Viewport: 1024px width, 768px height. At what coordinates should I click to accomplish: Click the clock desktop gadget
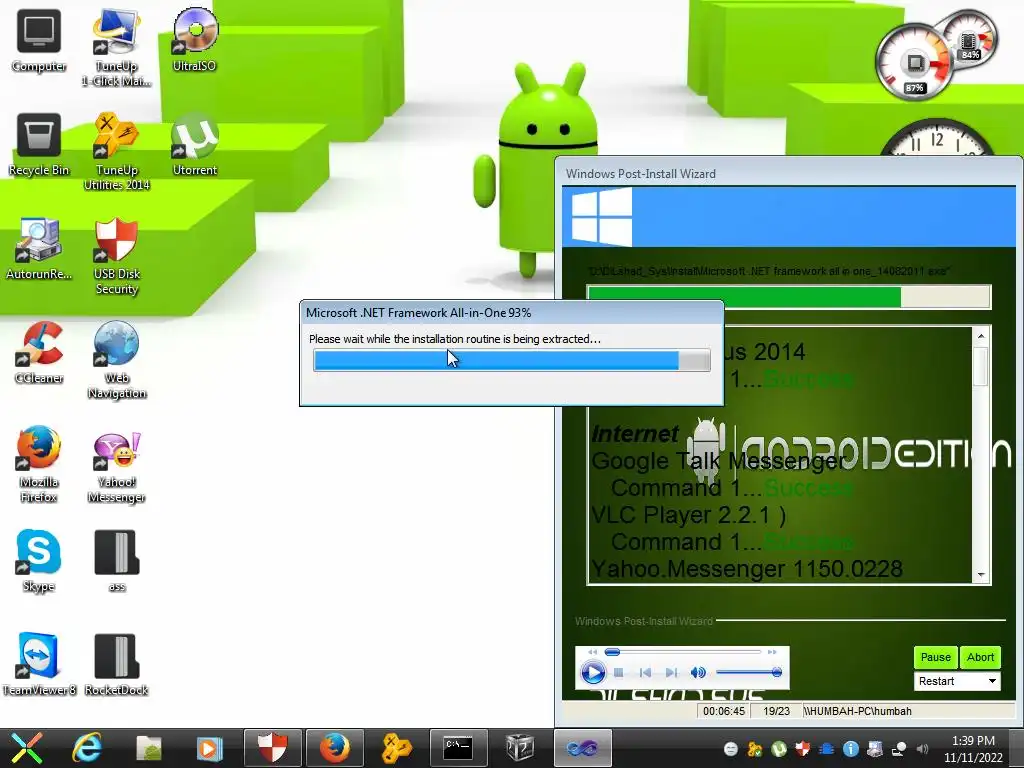click(x=937, y=138)
